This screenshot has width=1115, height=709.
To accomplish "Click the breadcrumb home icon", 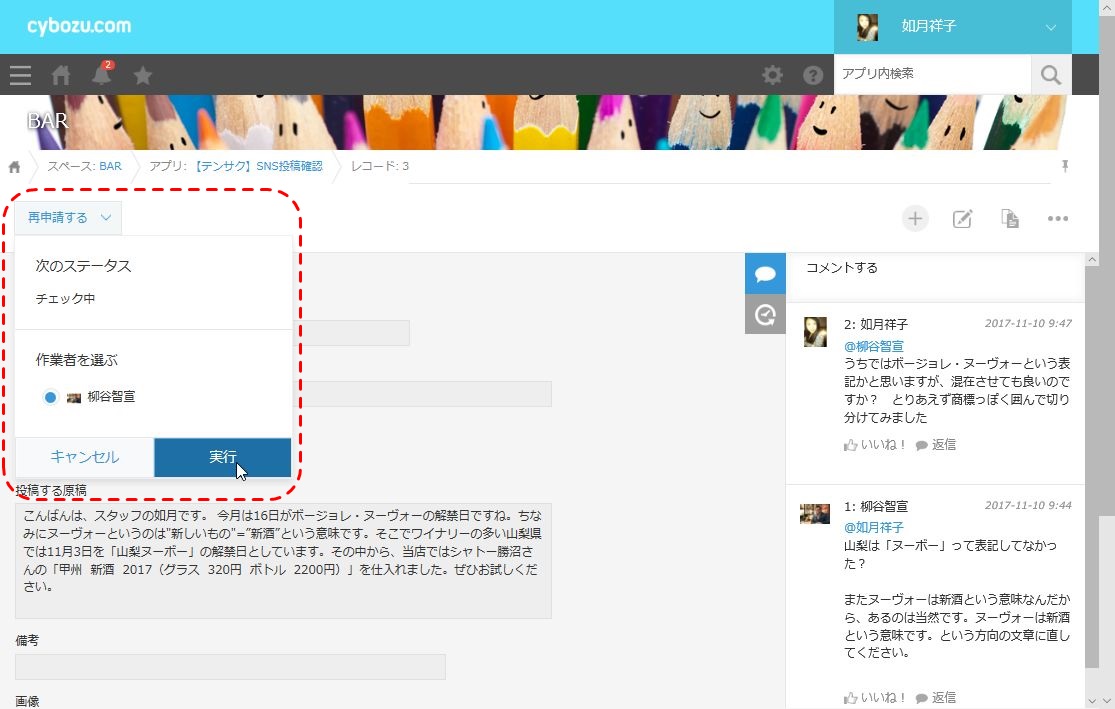I will point(14,167).
